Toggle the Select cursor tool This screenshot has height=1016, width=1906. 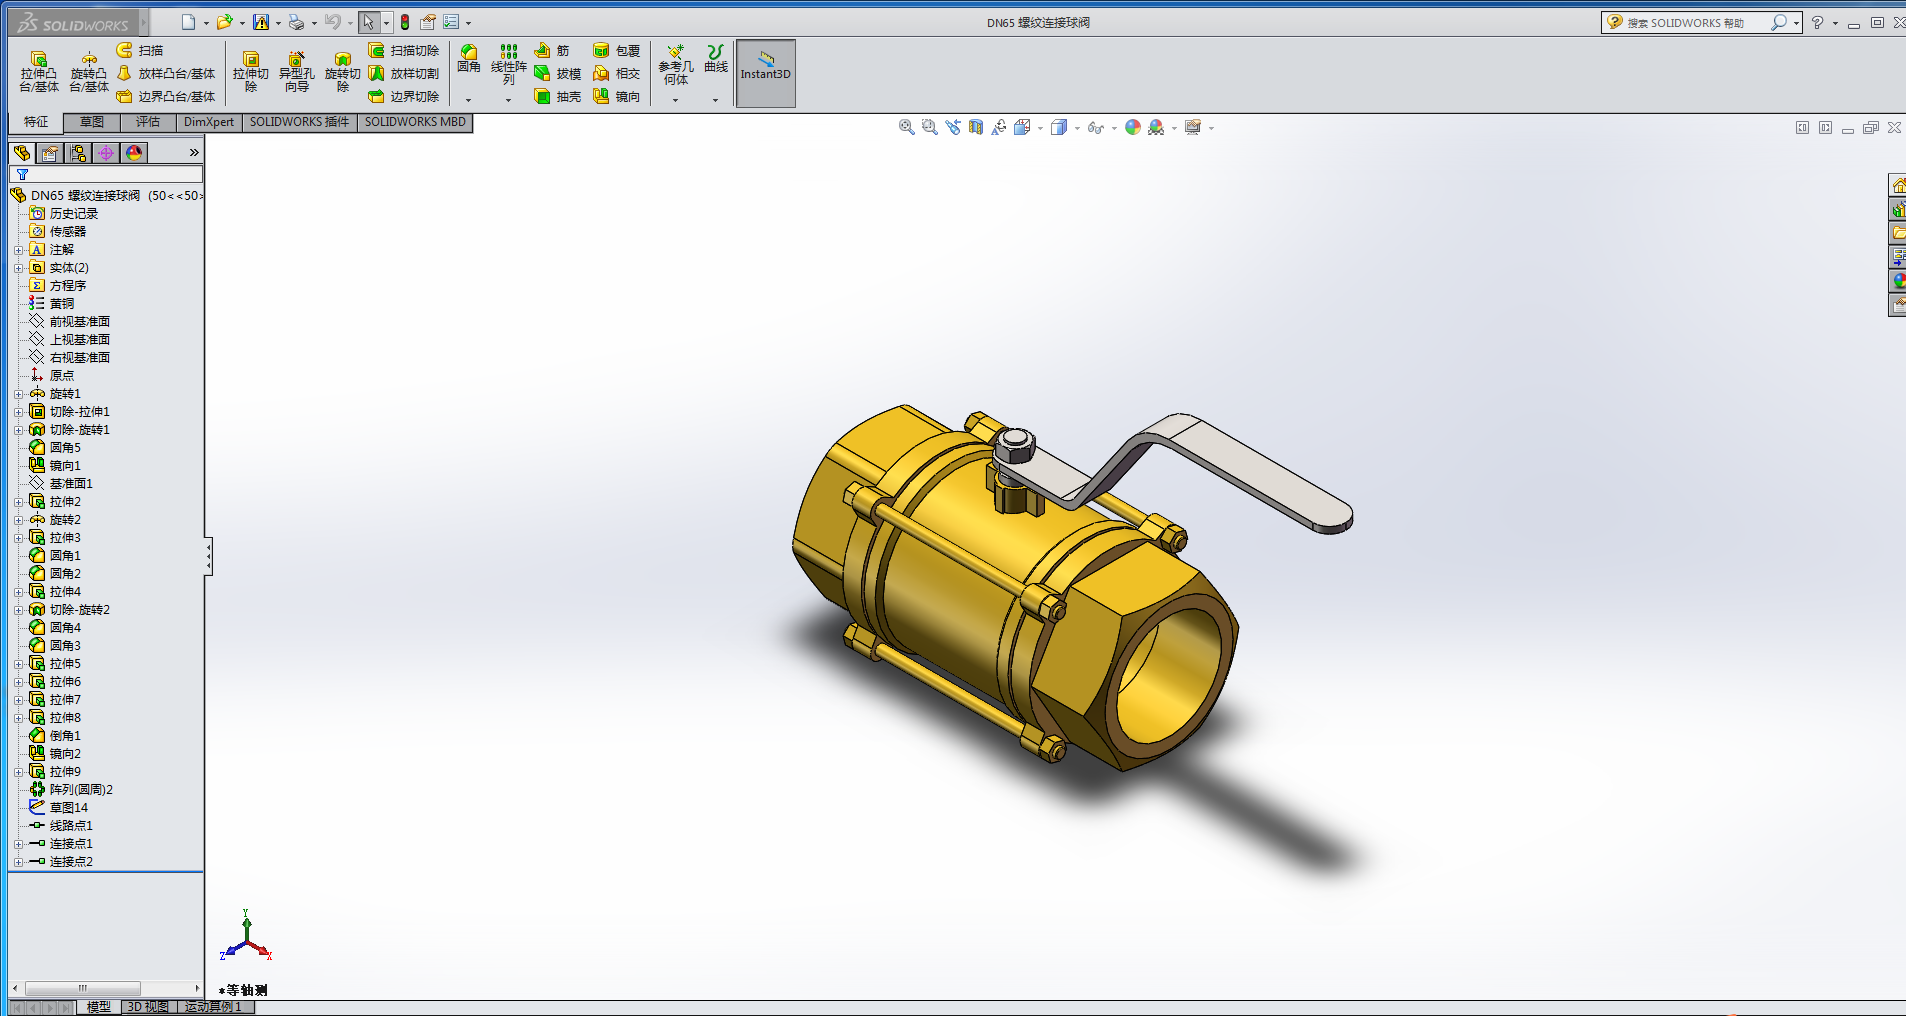(x=369, y=22)
